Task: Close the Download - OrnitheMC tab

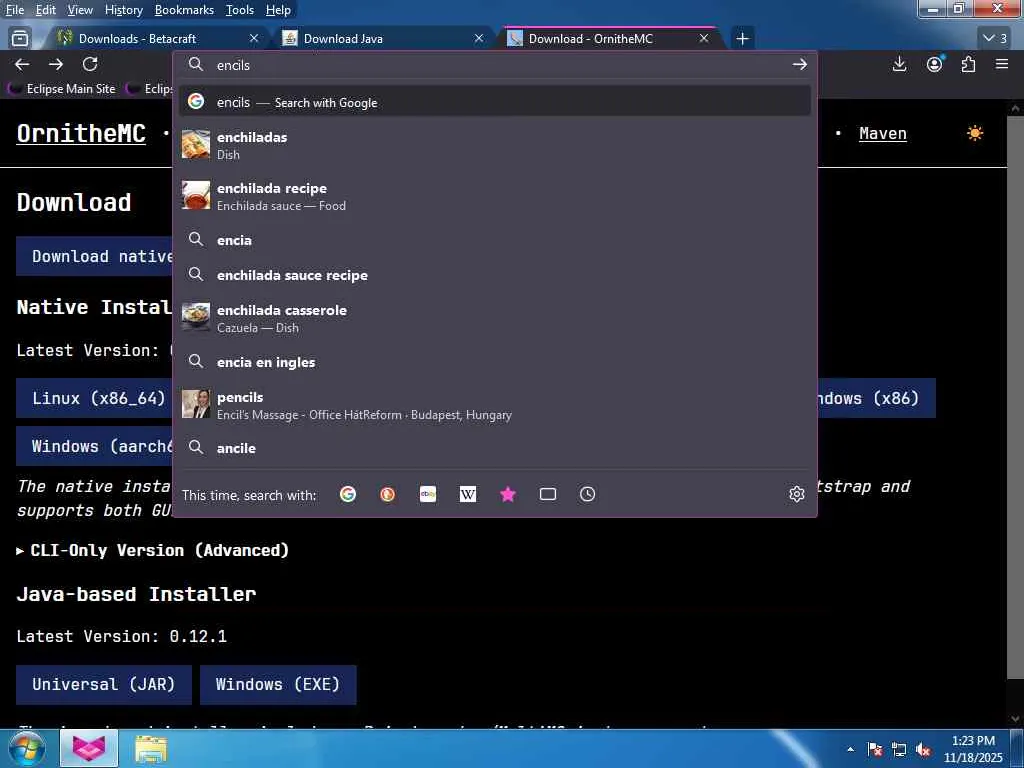Action: 704,39
